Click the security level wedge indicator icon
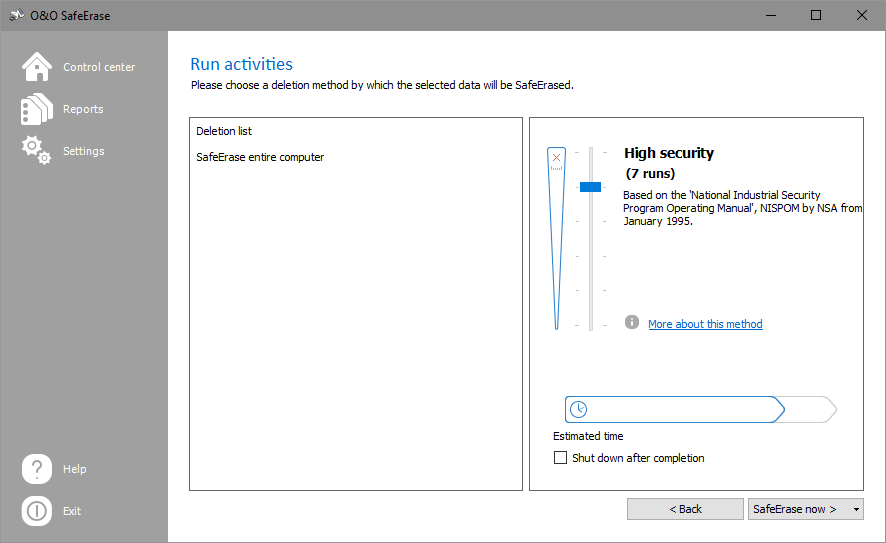 click(x=557, y=238)
